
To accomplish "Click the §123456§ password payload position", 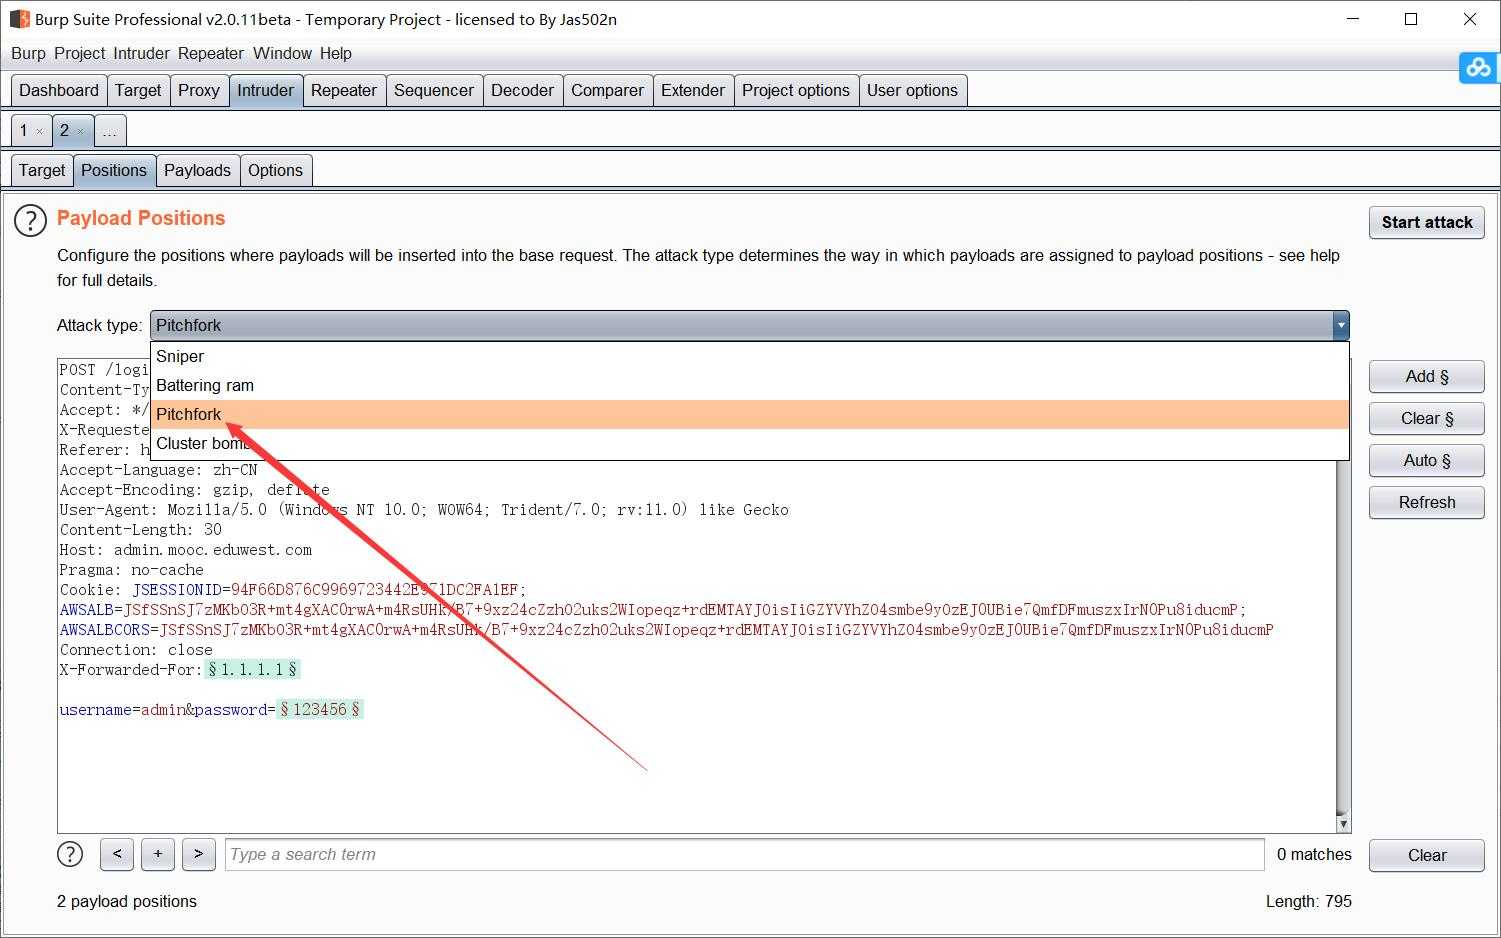I will [x=320, y=710].
